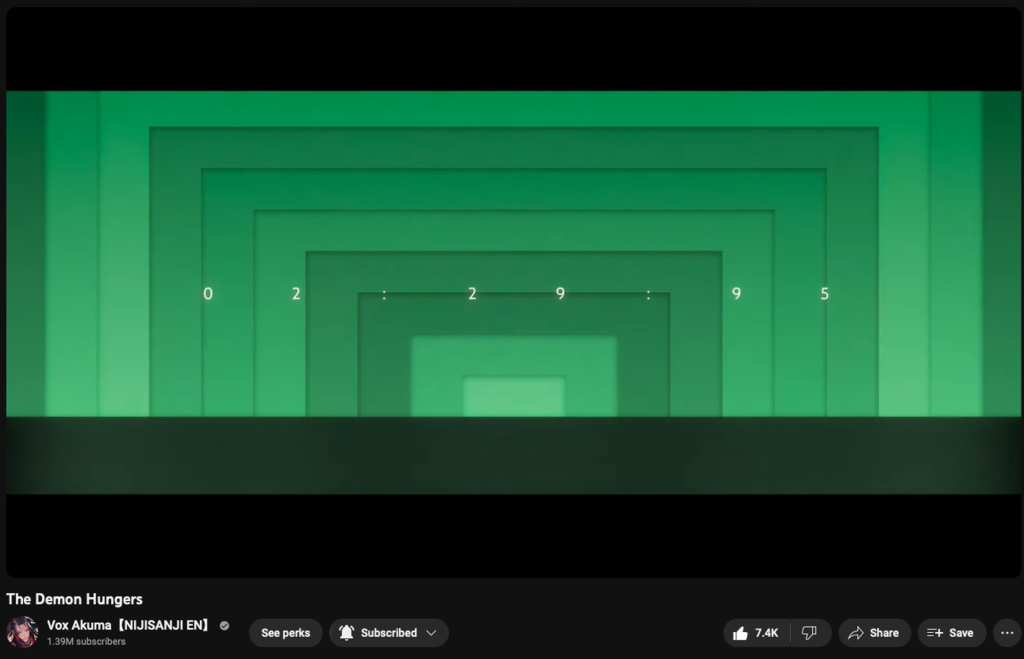Open the Vox Akuma【NIJISANJI EN】channel link
This screenshot has width=1024, height=659.
click(x=128, y=625)
